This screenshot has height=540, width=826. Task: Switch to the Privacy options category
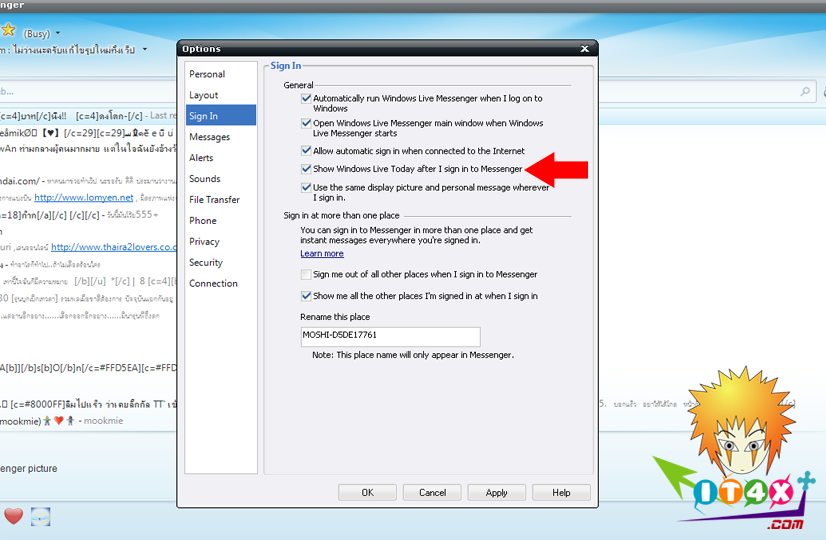(x=204, y=241)
